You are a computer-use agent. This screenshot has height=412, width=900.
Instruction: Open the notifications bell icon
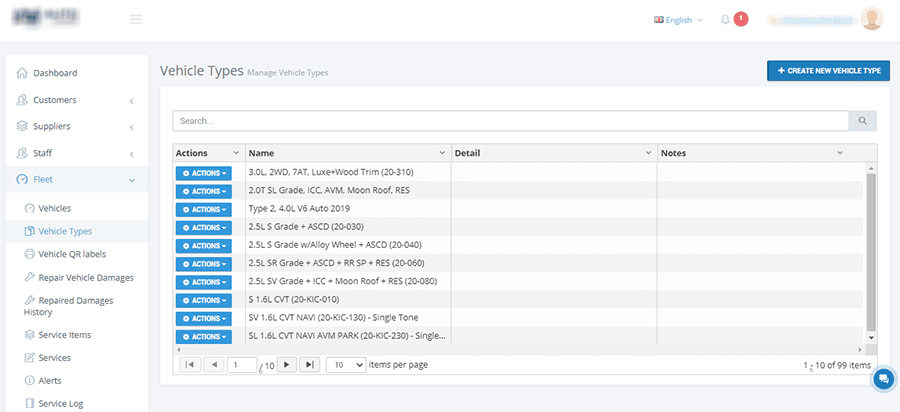tap(725, 19)
